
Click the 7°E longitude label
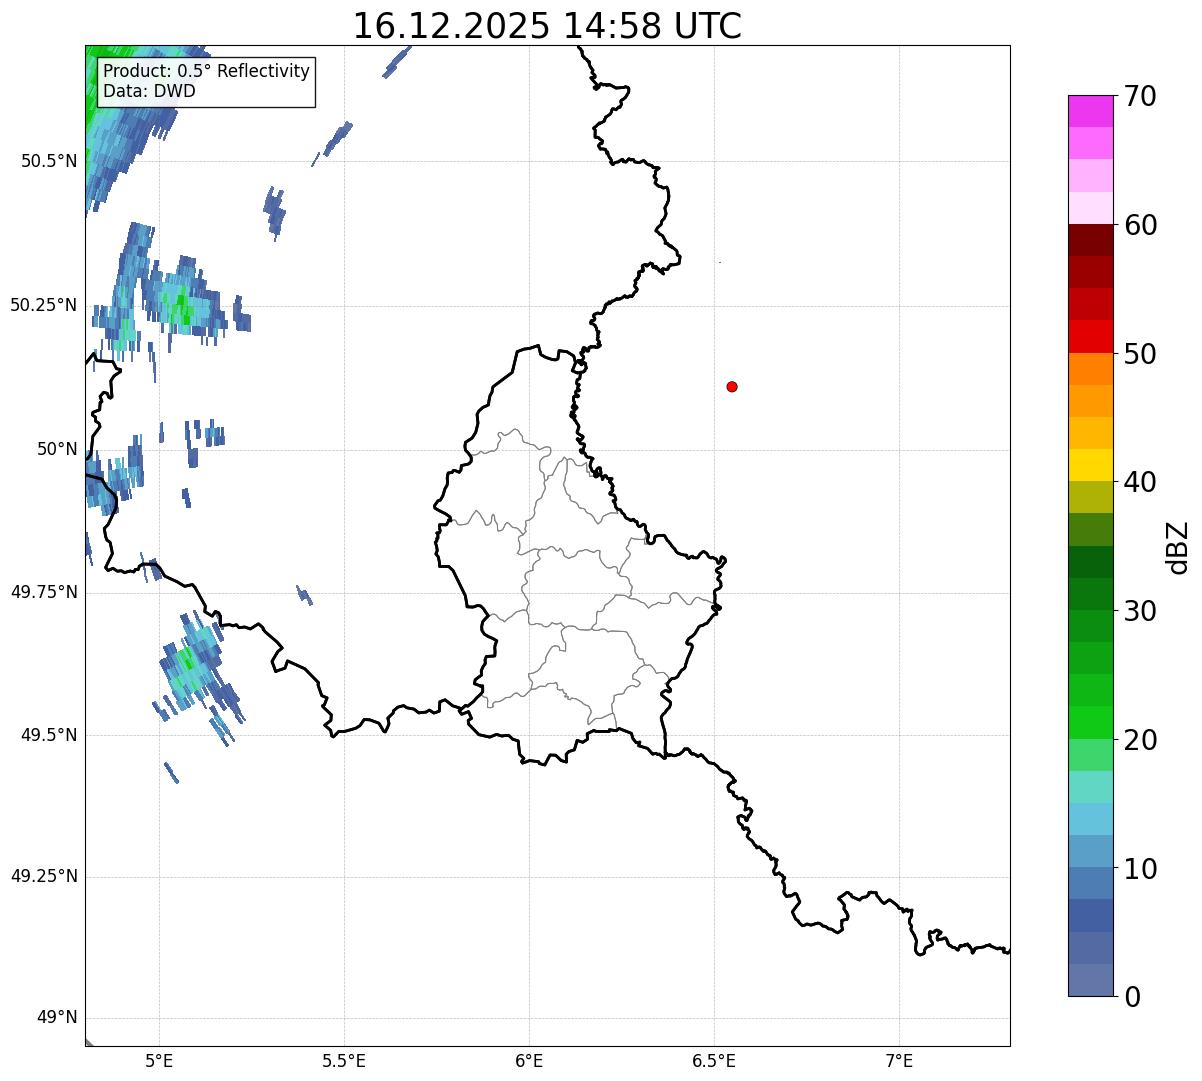click(899, 1061)
